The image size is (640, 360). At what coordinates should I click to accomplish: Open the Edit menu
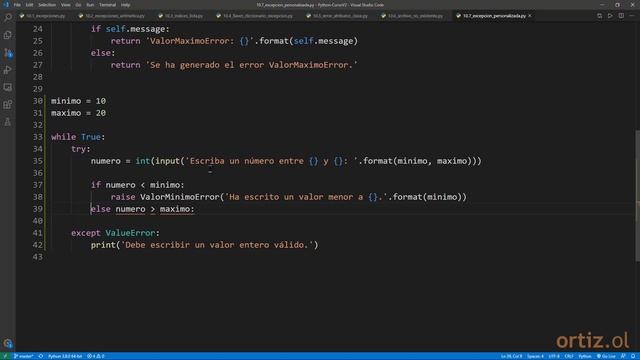(29, 5)
